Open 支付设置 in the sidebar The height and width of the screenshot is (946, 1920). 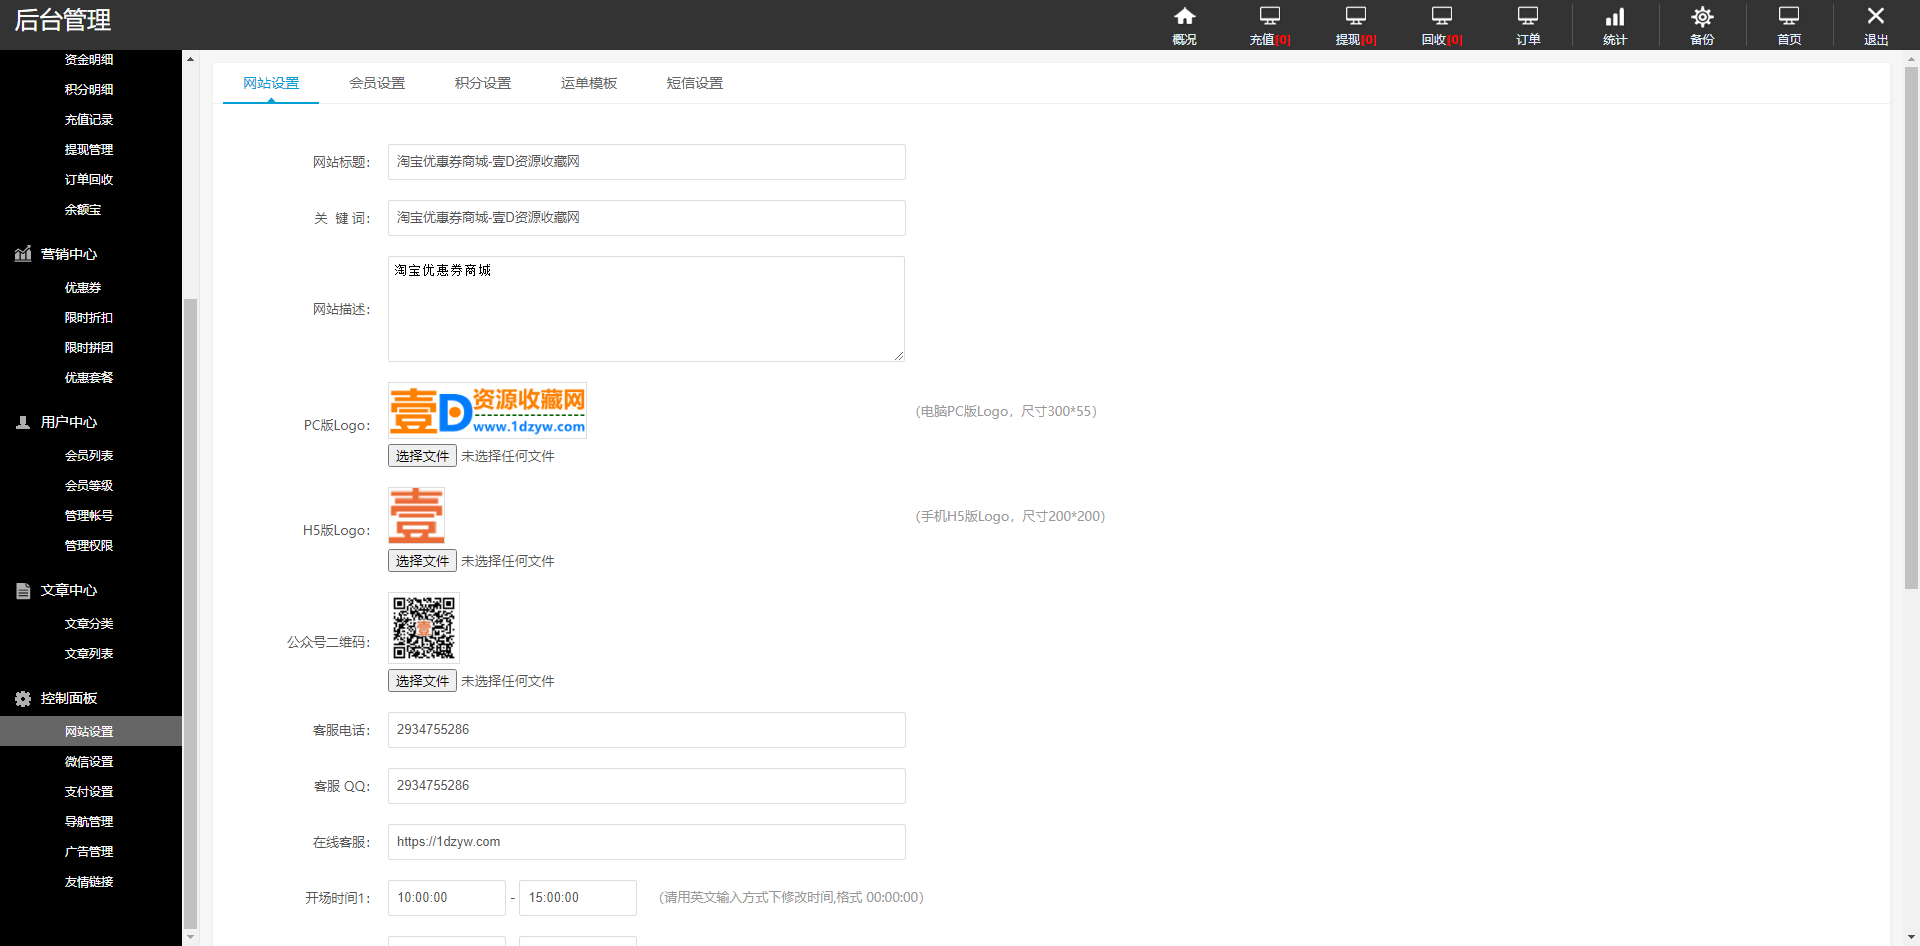pyautogui.click(x=88, y=791)
